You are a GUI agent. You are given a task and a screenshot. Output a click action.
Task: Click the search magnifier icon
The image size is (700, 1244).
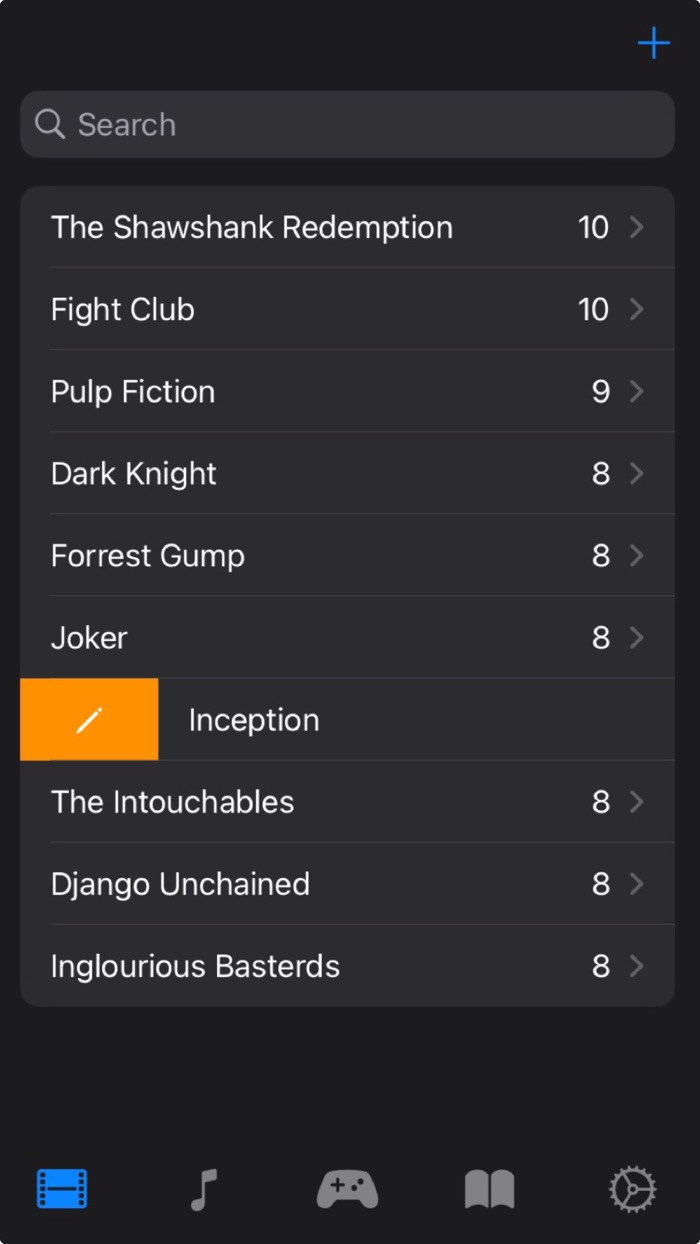[x=49, y=124]
